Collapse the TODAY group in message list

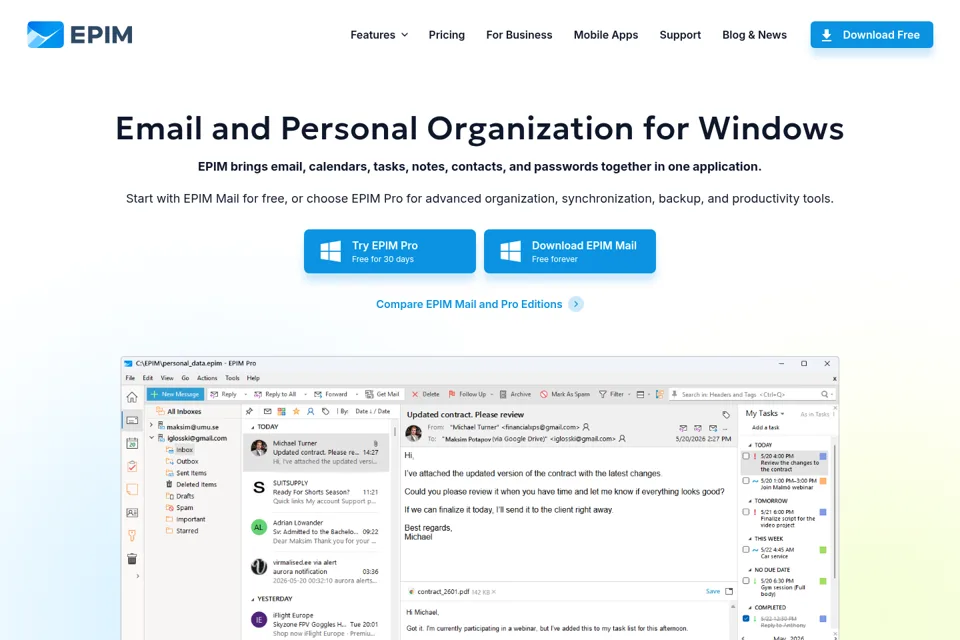[253, 427]
